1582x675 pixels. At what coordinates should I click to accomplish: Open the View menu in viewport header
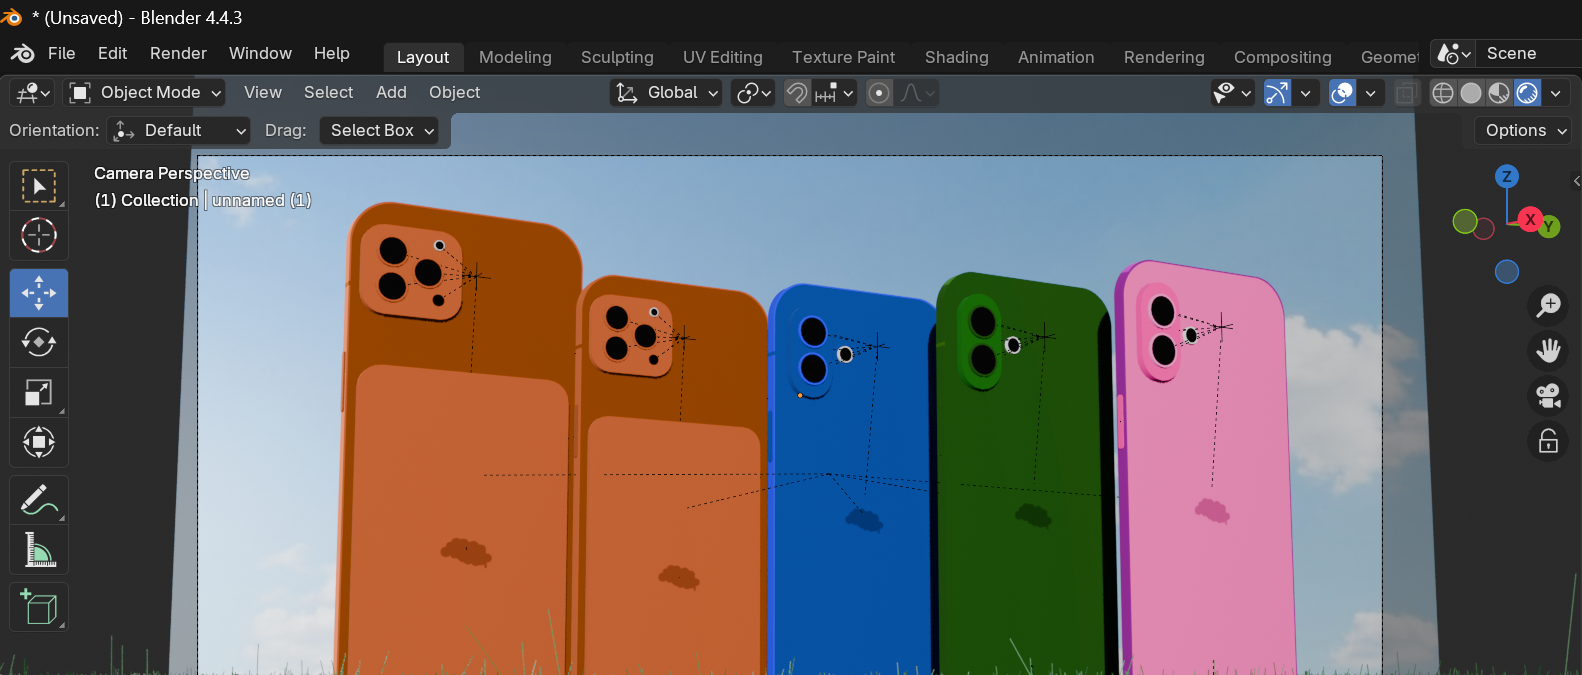point(263,93)
